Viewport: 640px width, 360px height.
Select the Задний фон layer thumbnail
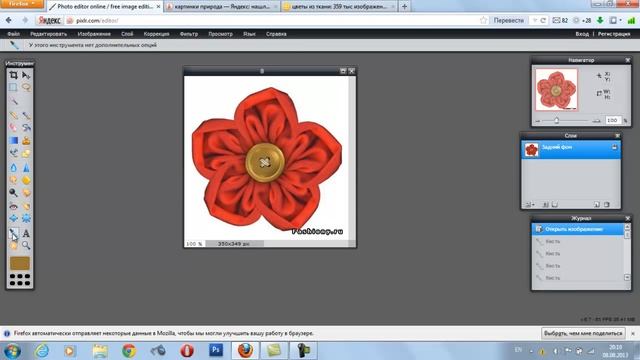click(531, 150)
